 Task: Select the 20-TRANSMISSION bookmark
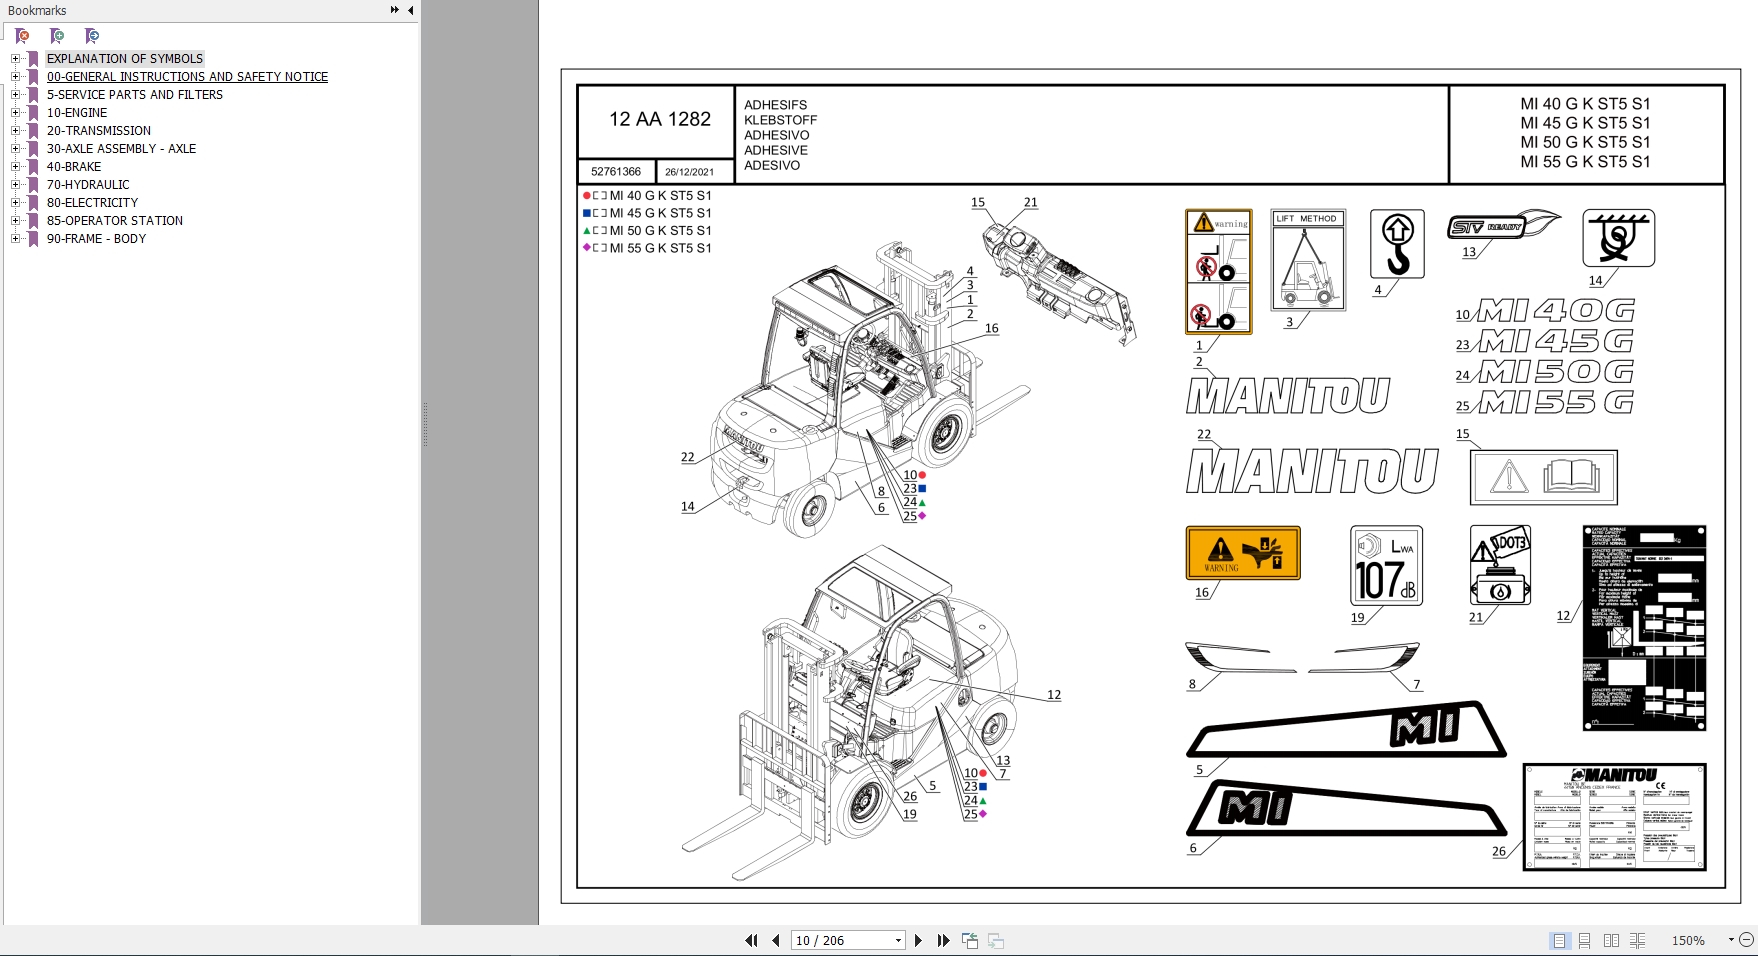[x=99, y=131]
